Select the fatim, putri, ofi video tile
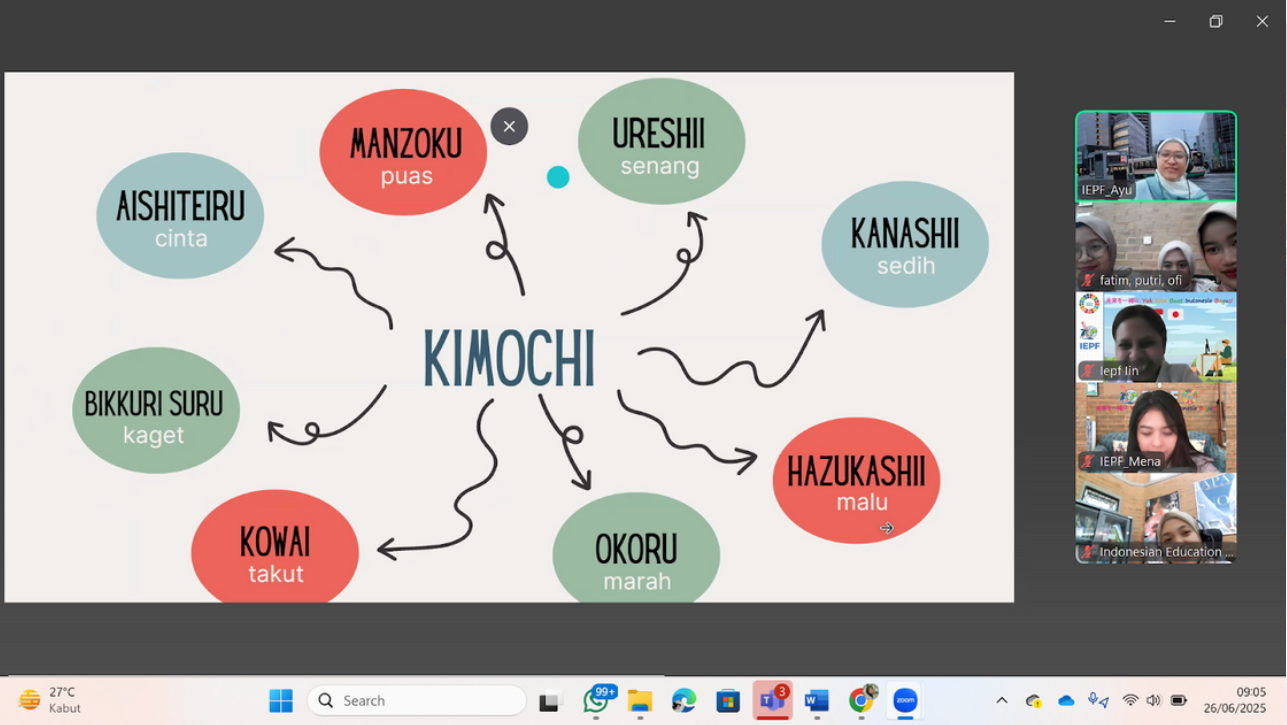The width and height of the screenshot is (1287, 725). click(1155, 247)
